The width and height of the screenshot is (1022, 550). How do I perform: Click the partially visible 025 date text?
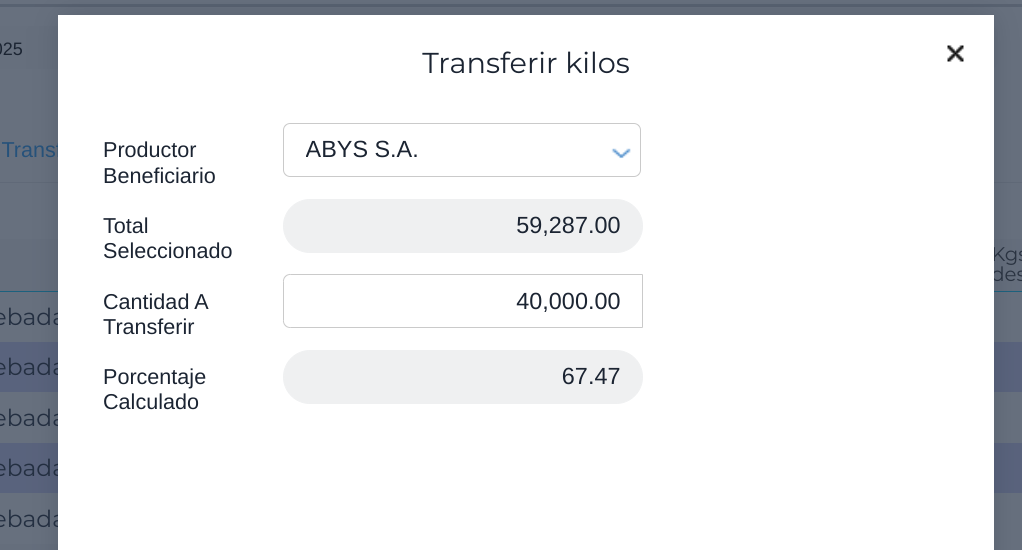tap(11, 49)
